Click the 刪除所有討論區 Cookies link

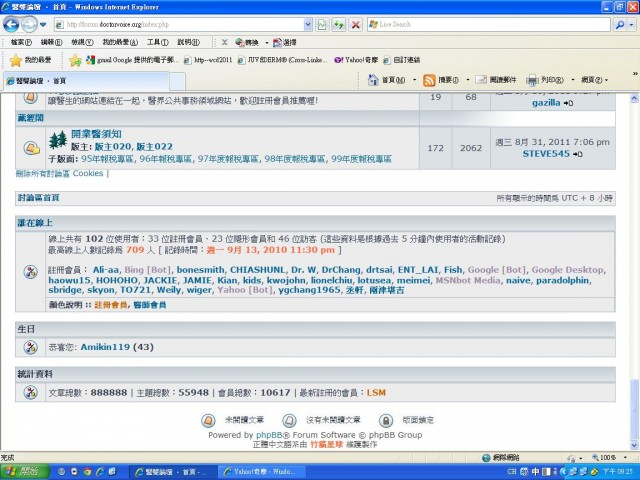point(60,173)
